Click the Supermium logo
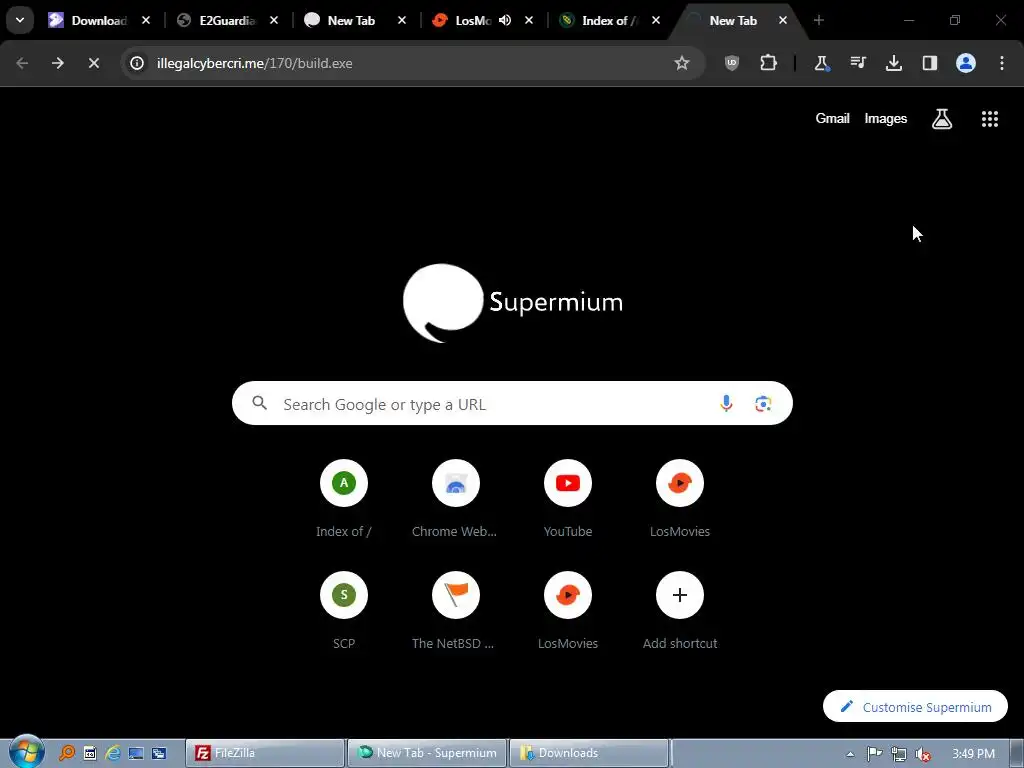Screen dimensions: 1024x768 coord(513,303)
